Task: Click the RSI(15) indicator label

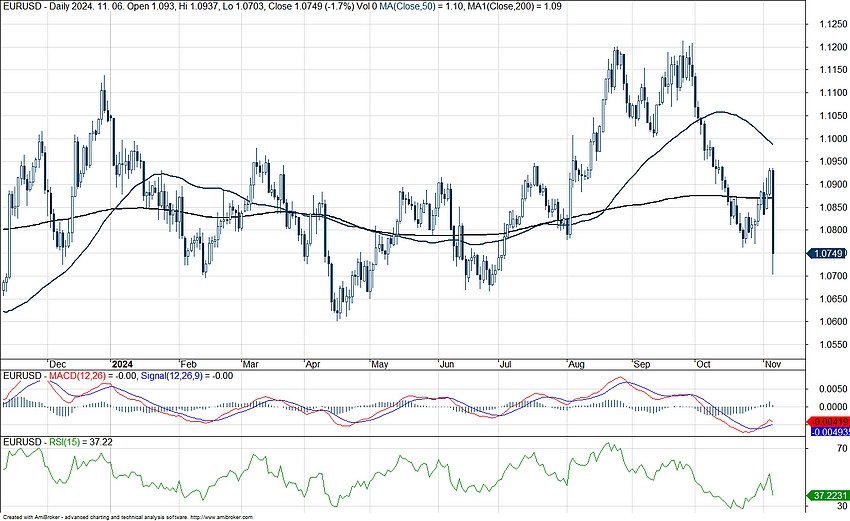Action: click(x=66, y=440)
